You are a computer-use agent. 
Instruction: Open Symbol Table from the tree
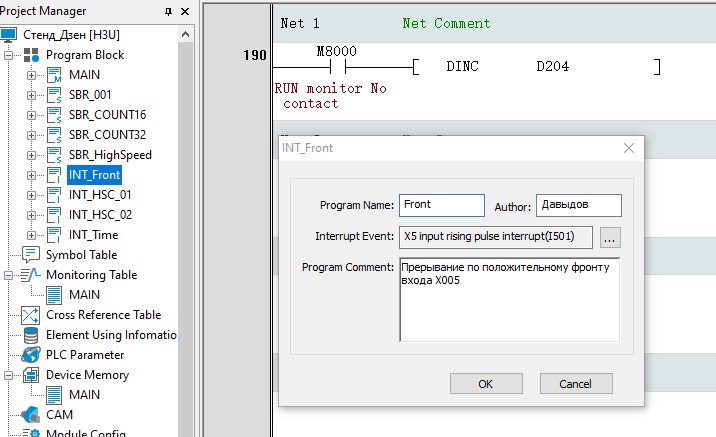click(82, 255)
